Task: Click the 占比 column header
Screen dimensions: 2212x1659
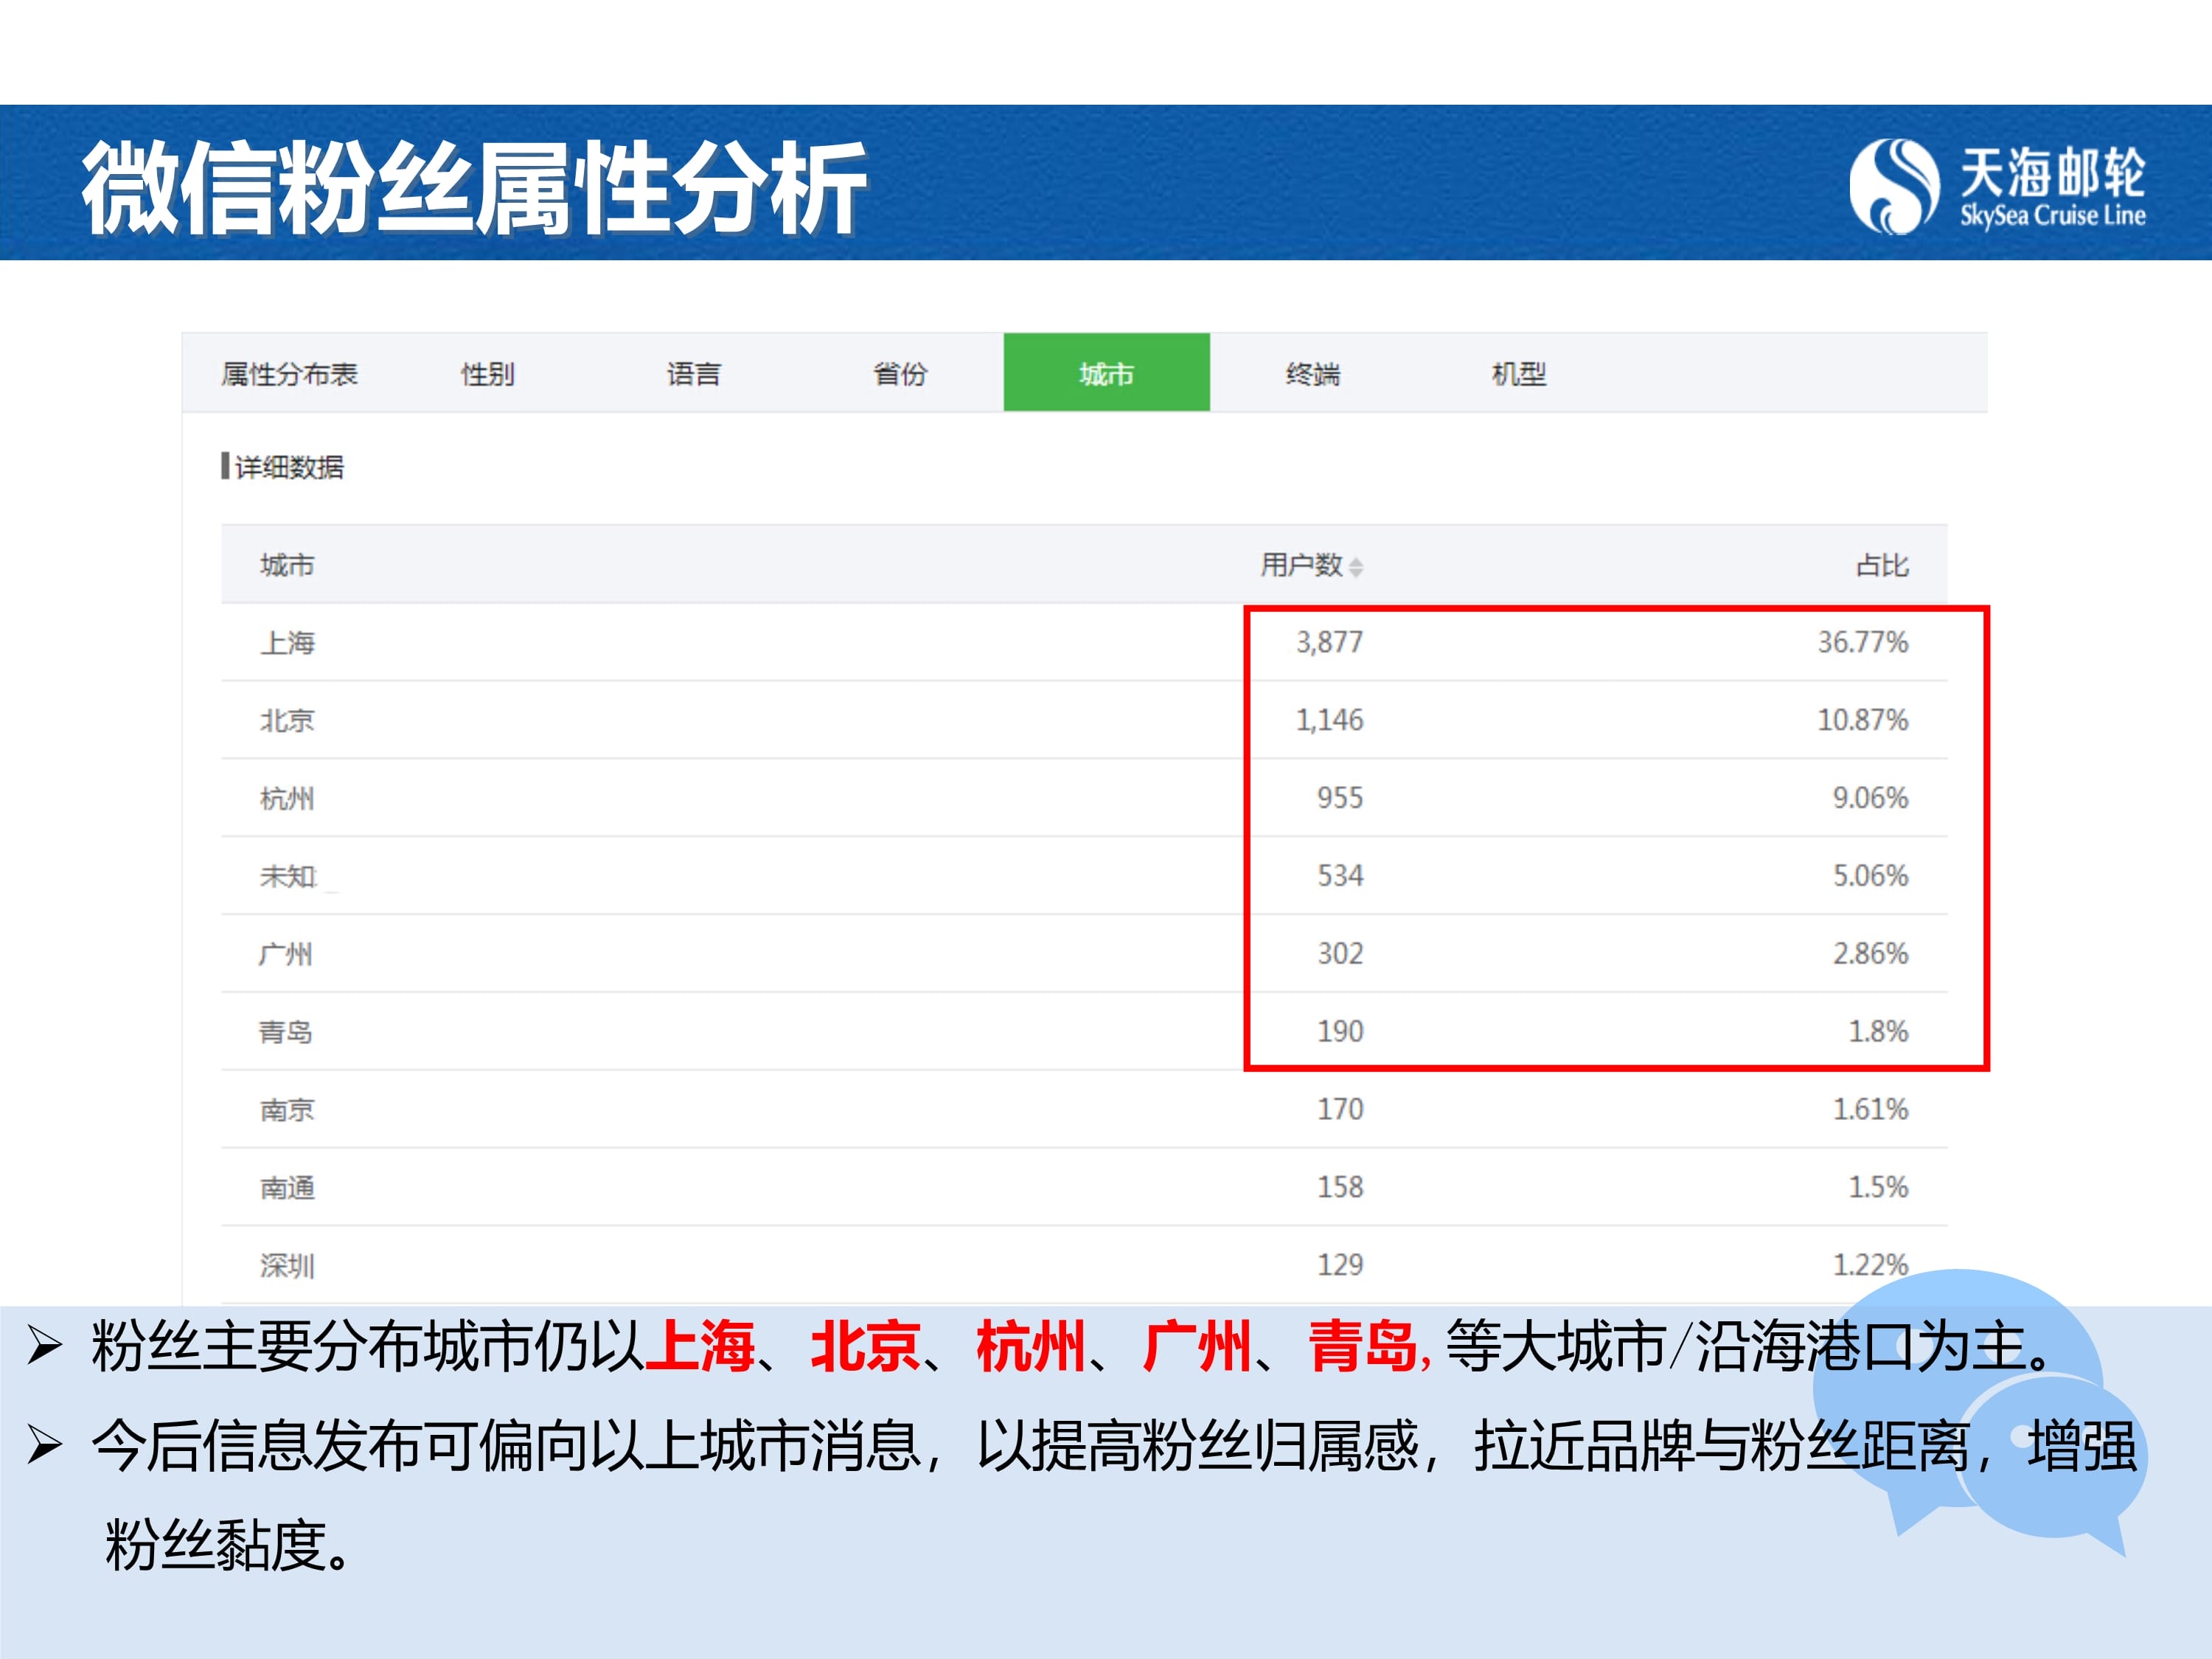Action: tap(1882, 565)
